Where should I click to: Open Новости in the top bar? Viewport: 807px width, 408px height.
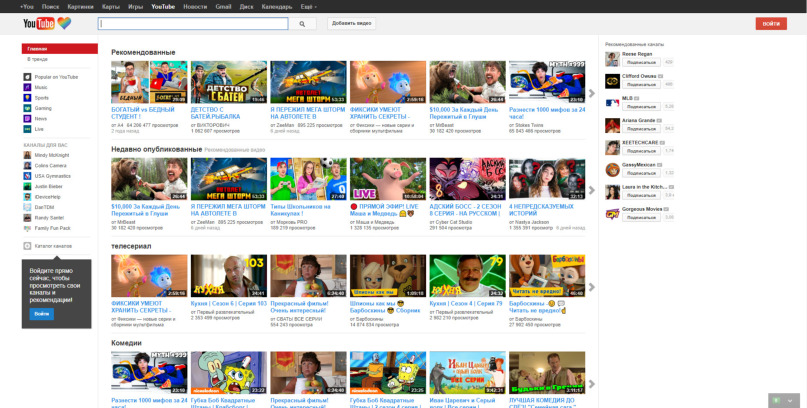click(195, 7)
